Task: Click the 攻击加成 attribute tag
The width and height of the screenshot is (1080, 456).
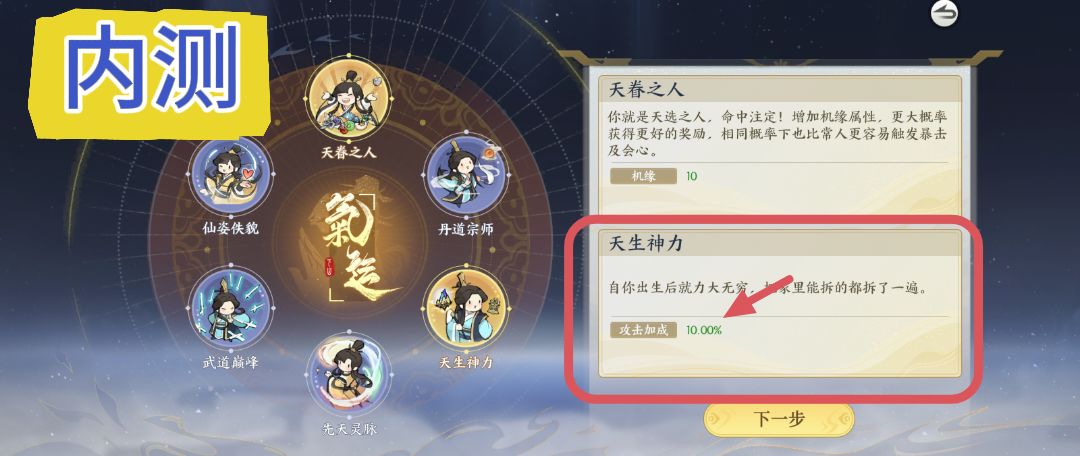Action: (643, 330)
